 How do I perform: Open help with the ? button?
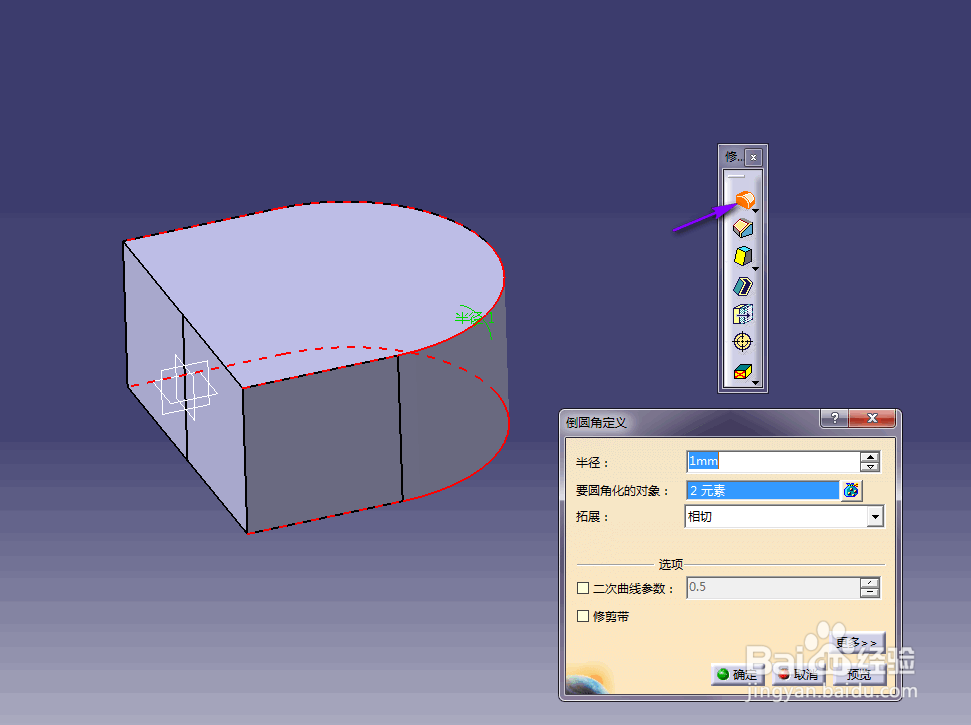pyautogui.click(x=835, y=418)
